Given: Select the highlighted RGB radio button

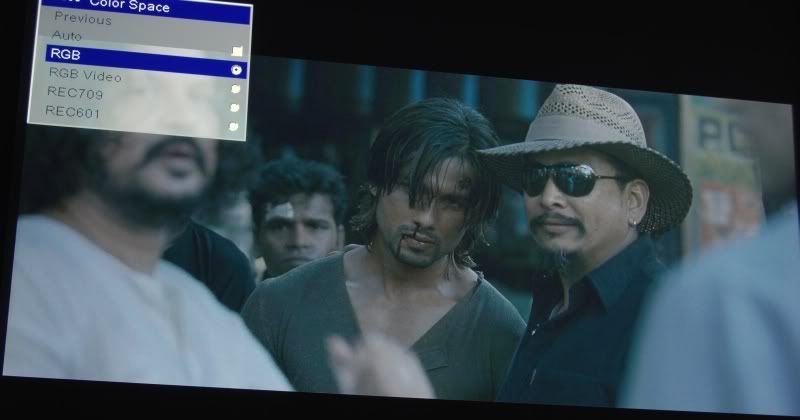Looking at the screenshot, I should 236,69.
